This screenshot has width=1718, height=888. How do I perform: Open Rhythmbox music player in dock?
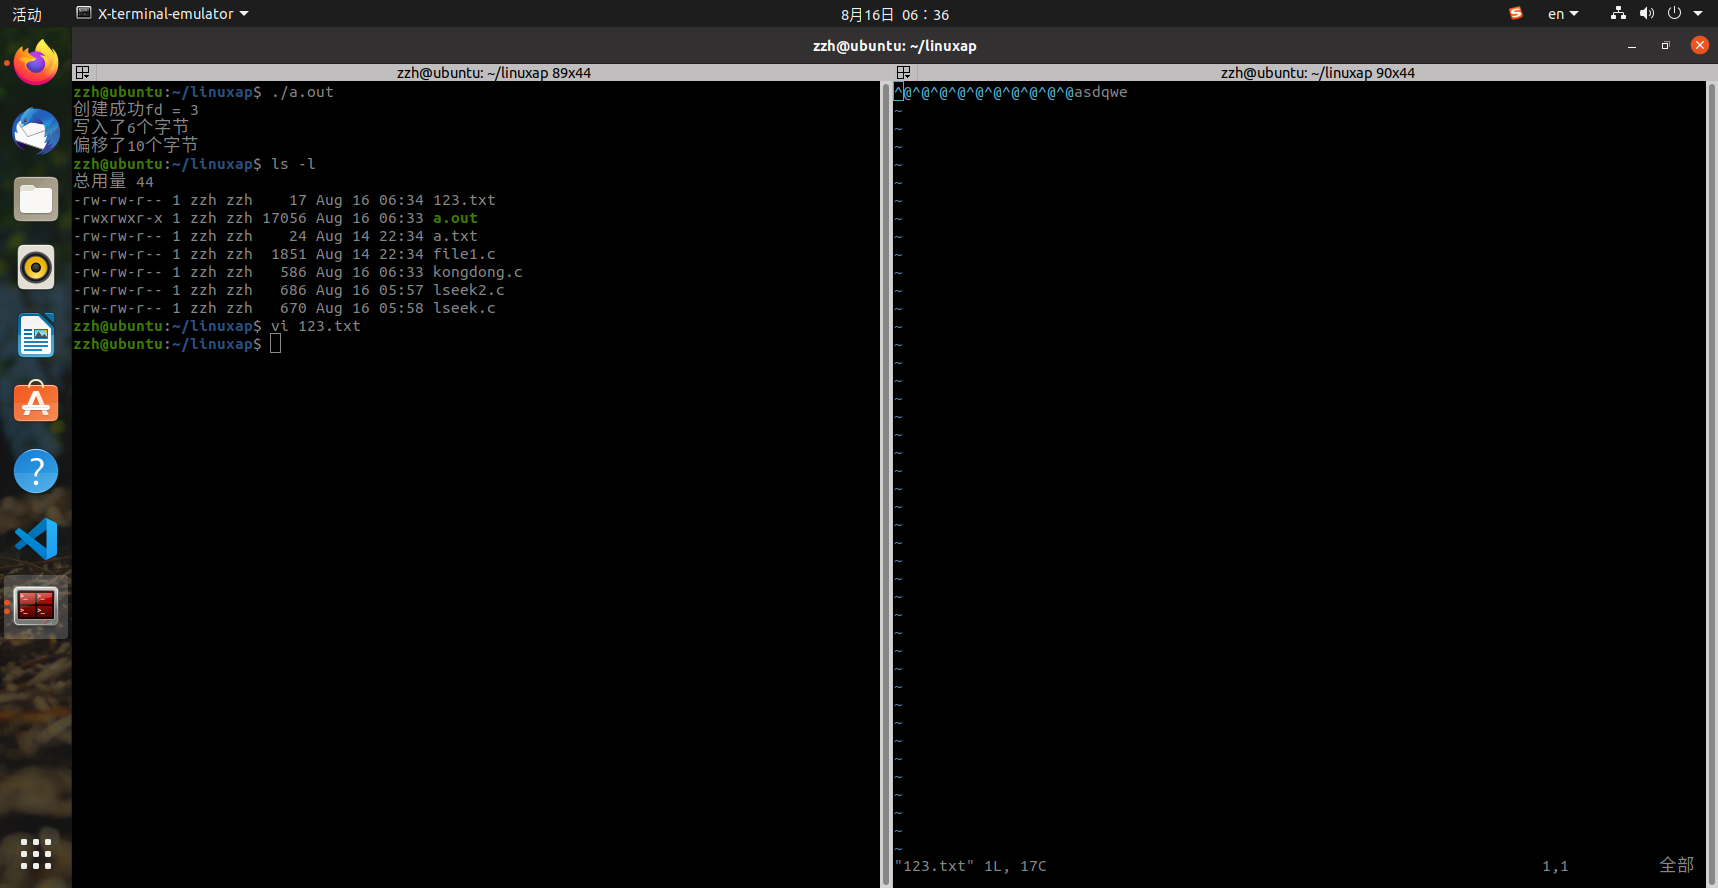point(36,267)
